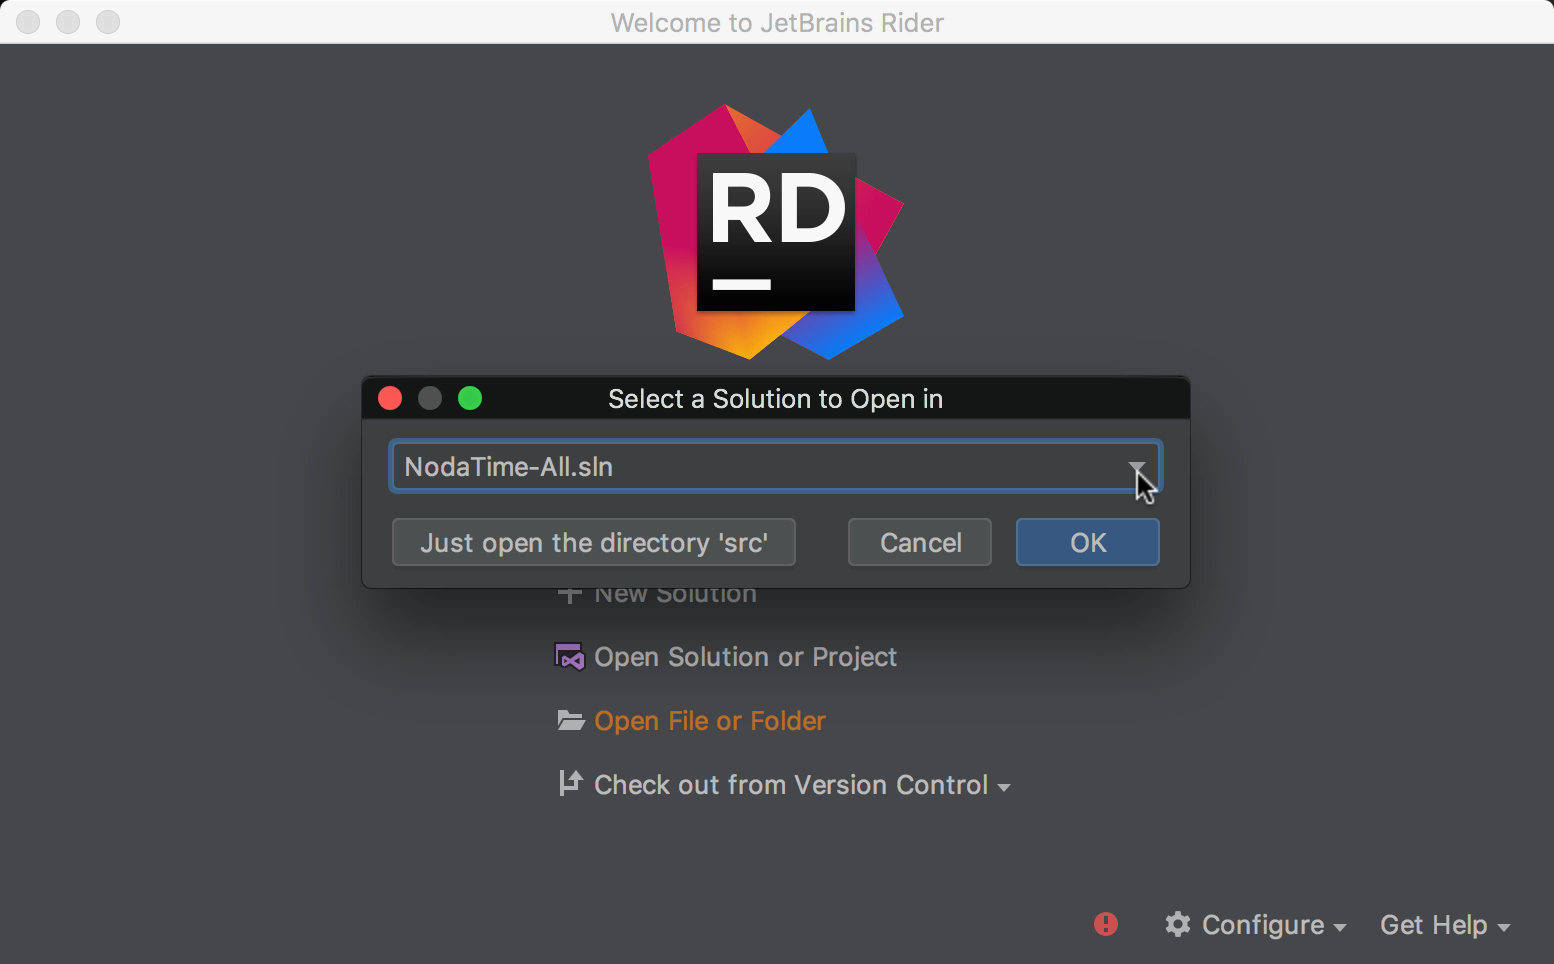Click the Open Solution or Project icon

pos(570,657)
